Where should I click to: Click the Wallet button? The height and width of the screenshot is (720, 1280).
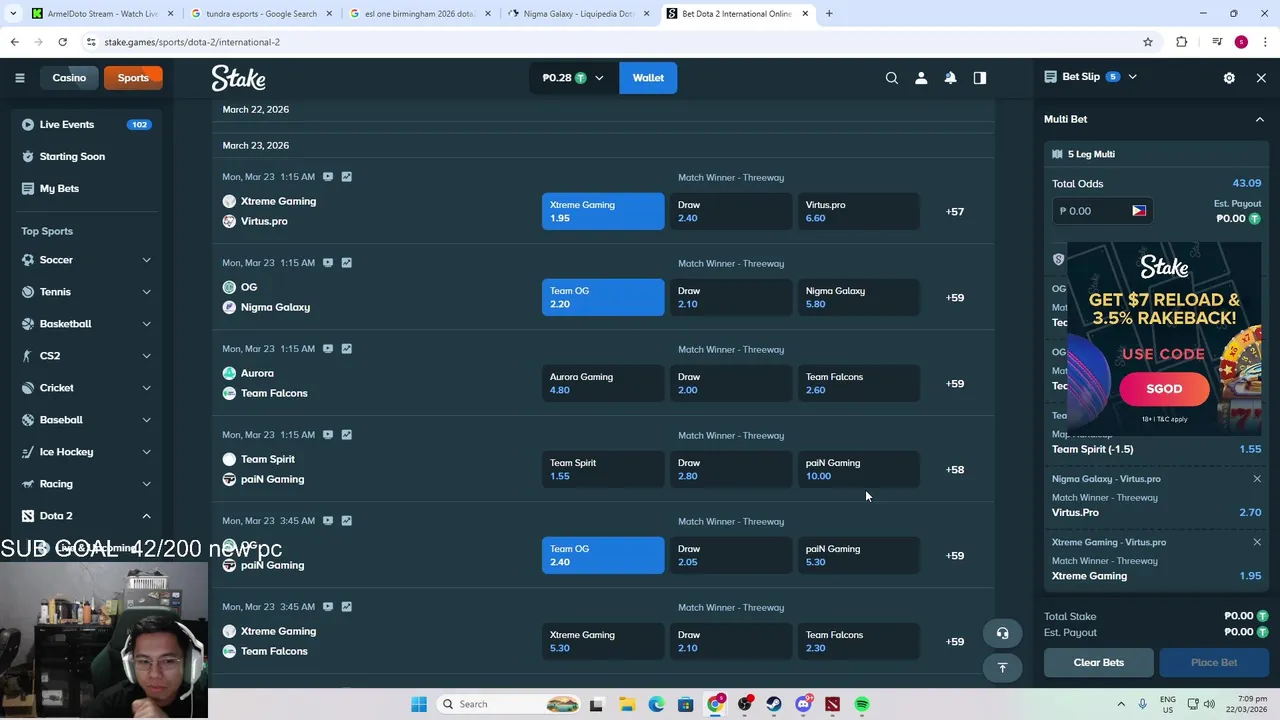click(x=648, y=78)
